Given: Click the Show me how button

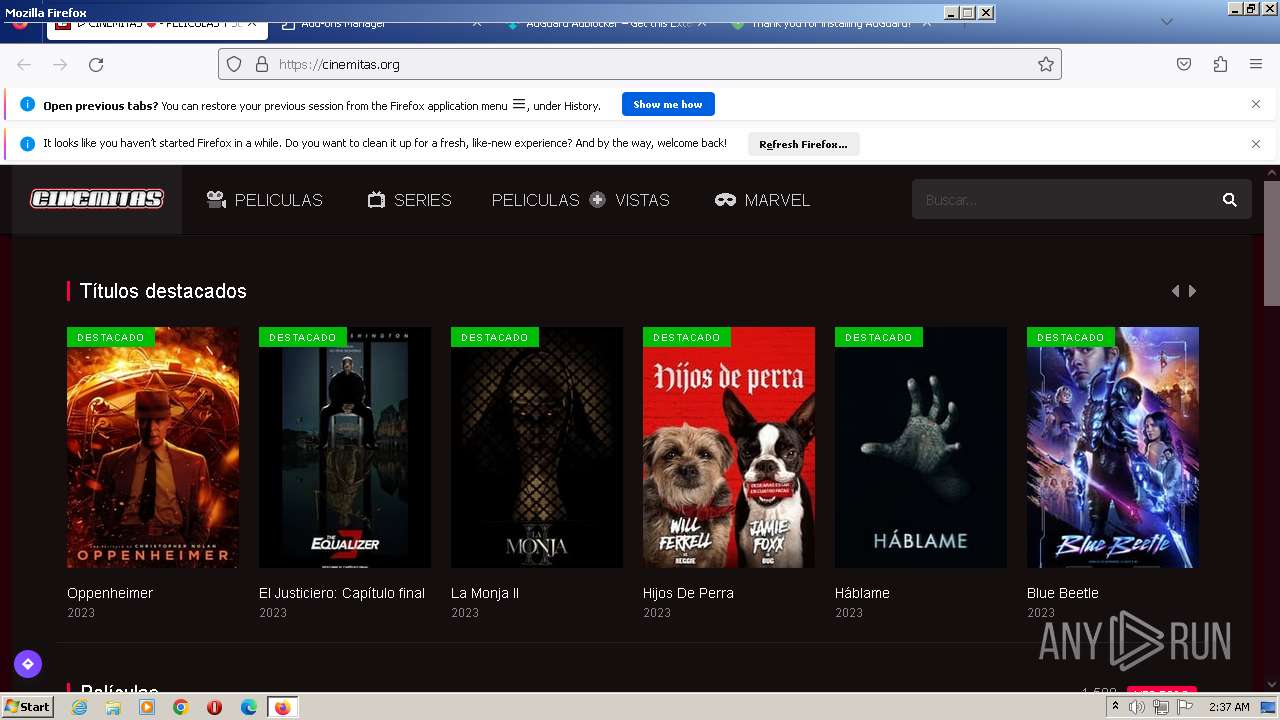Looking at the screenshot, I should 668,104.
